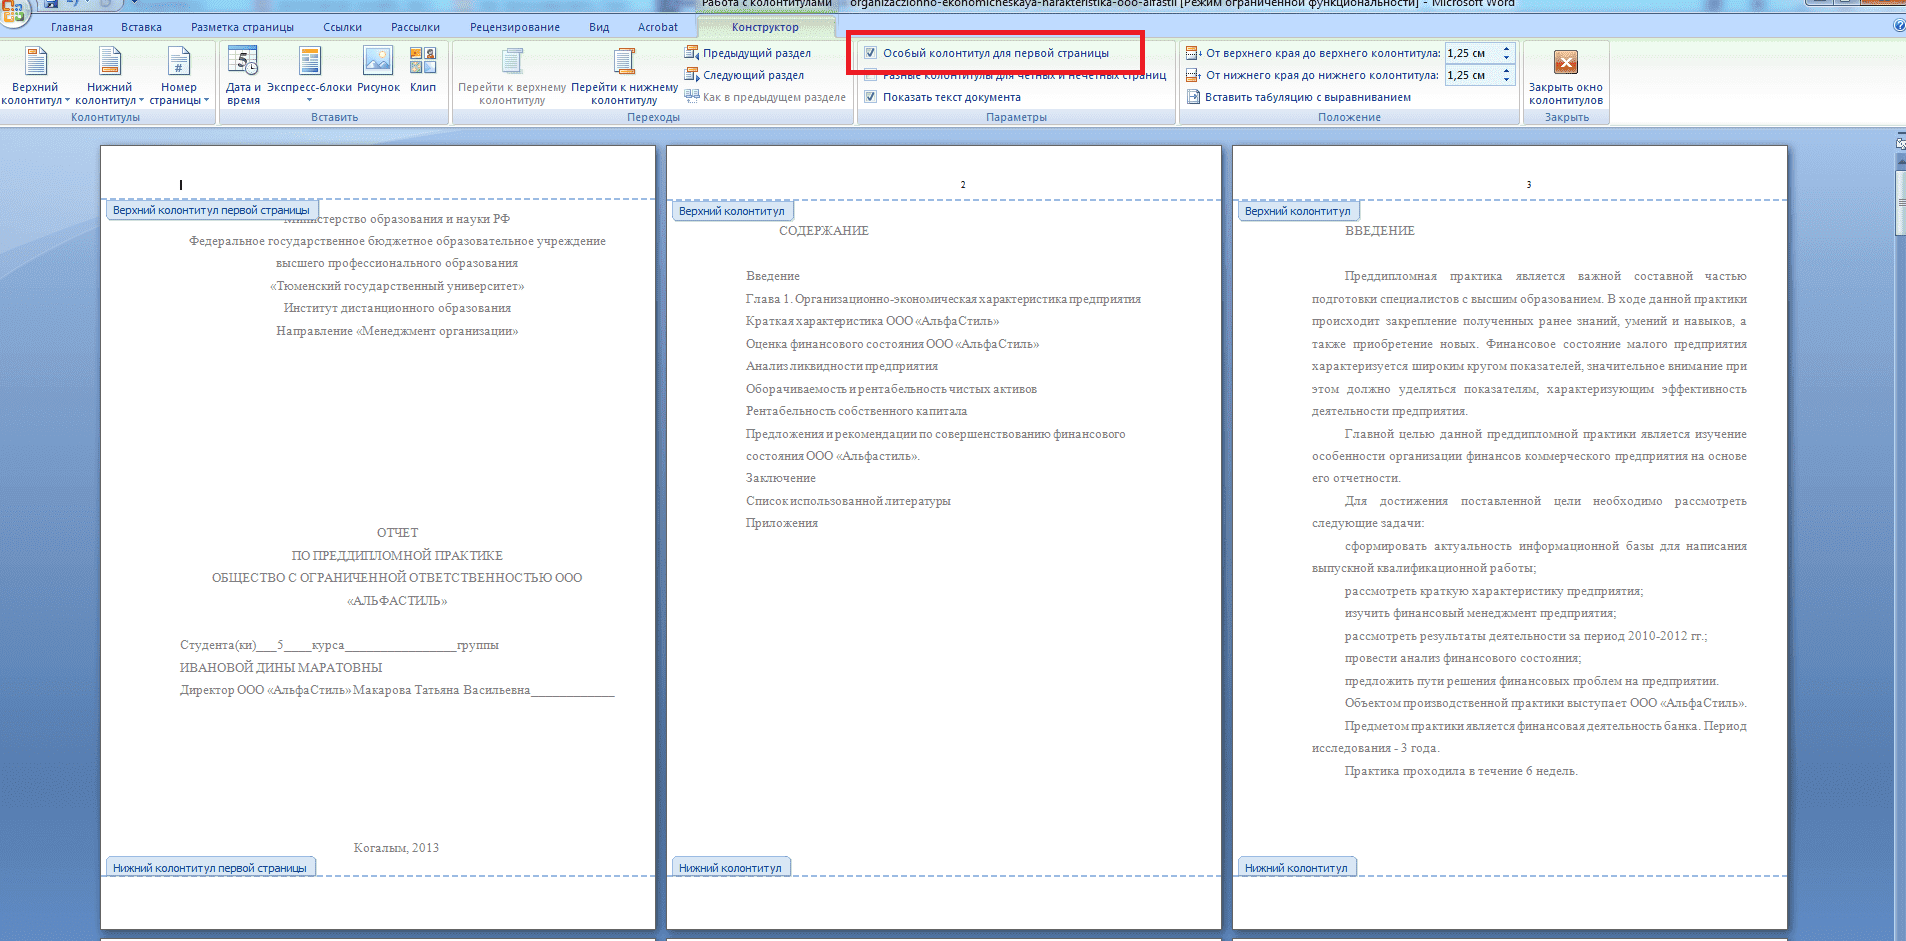
Task: Click the Нижний колонтитул label on page 3
Action: (x=1296, y=867)
